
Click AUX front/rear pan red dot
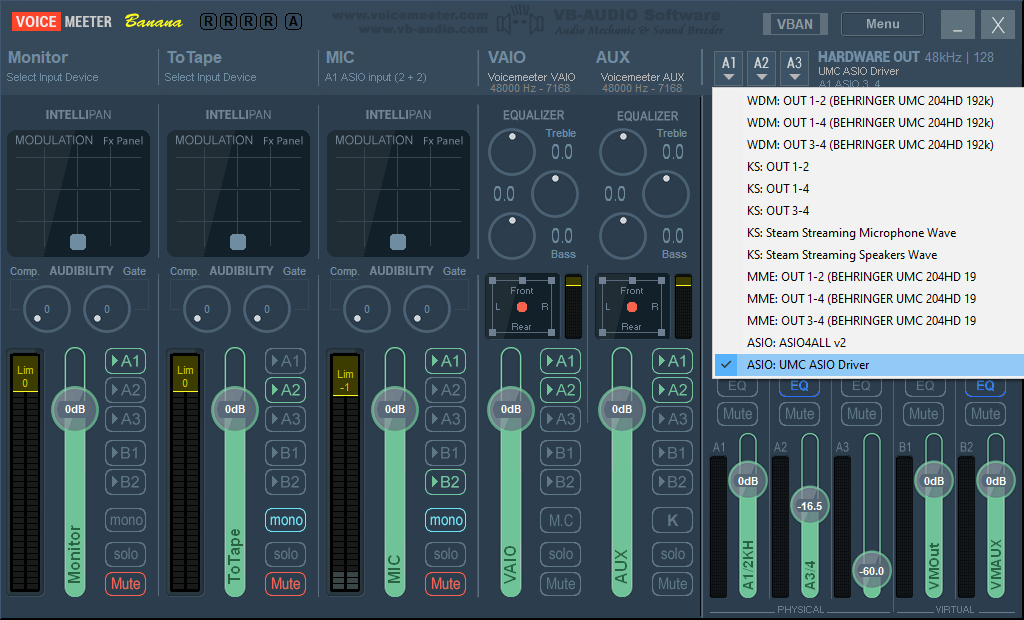point(632,307)
